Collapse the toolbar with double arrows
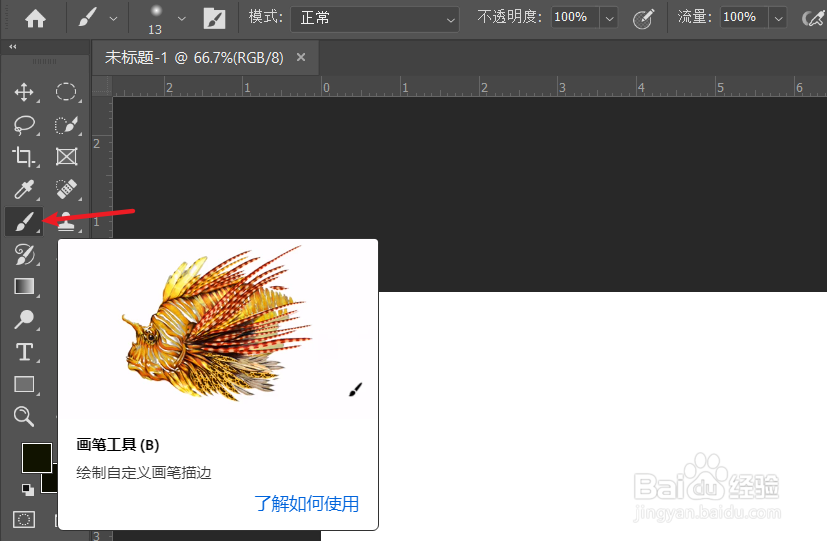This screenshot has width=827, height=541. coord(13,47)
